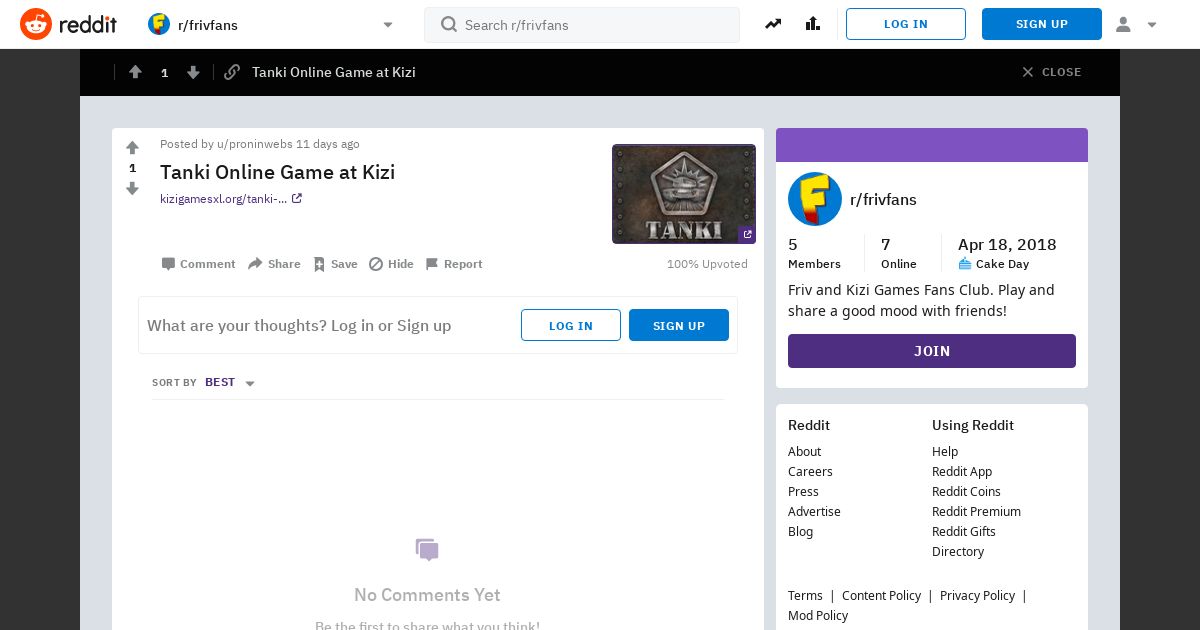Click the Comment button under post
Viewport: 1200px width, 630px height.
pyautogui.click(x=198, y=264)
